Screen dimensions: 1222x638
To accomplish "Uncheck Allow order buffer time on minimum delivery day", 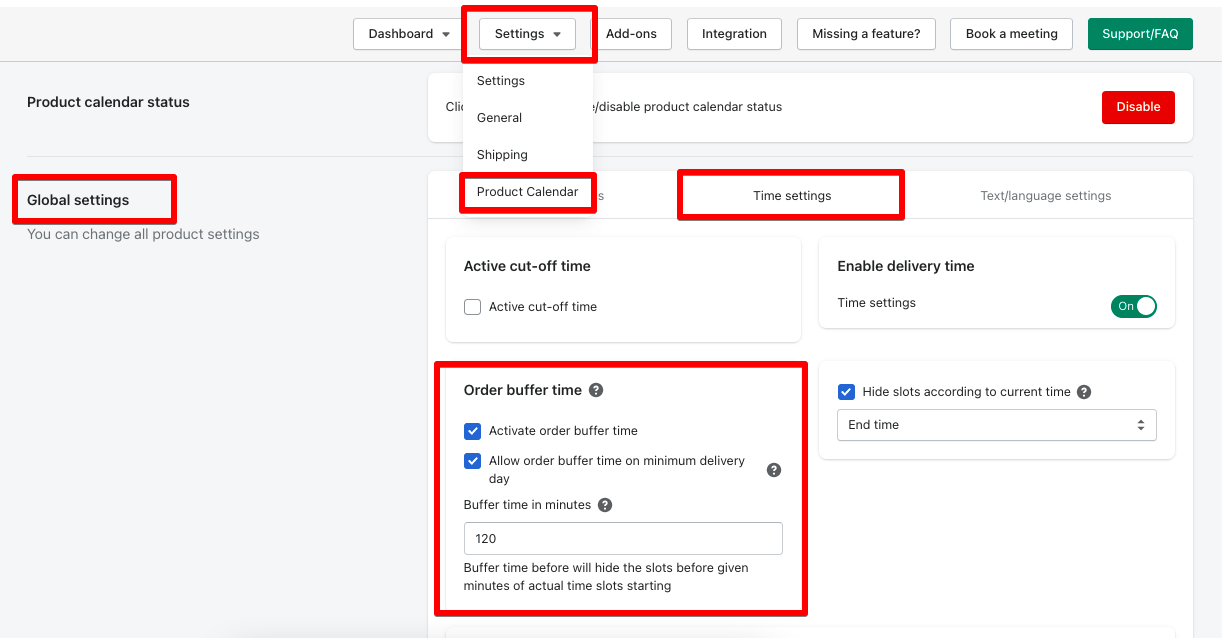I will (473, 461).
